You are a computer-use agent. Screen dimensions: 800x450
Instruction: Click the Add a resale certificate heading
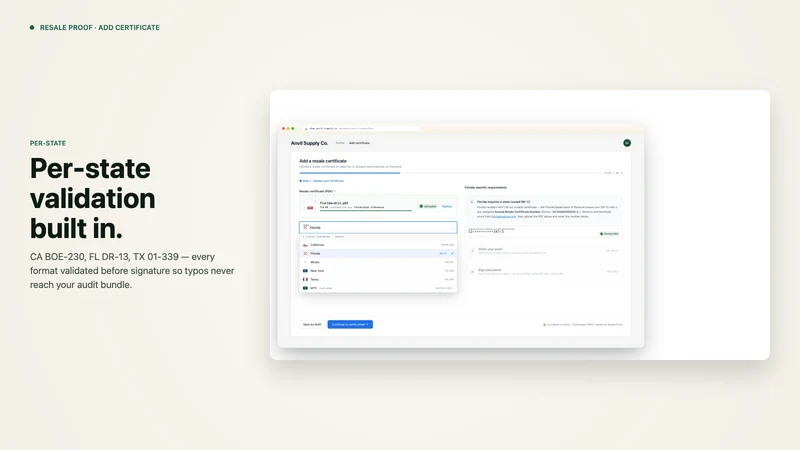coord(322,161)
